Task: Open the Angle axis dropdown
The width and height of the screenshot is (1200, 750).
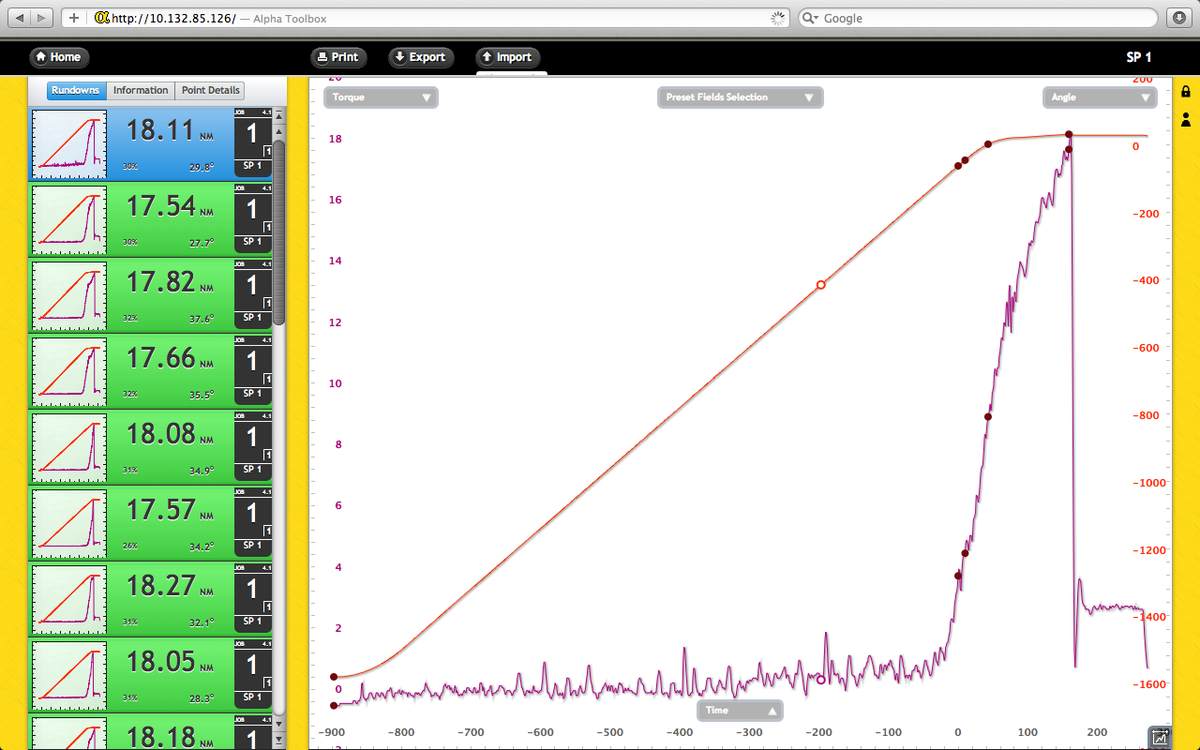Action: [x=1099, y=98]
